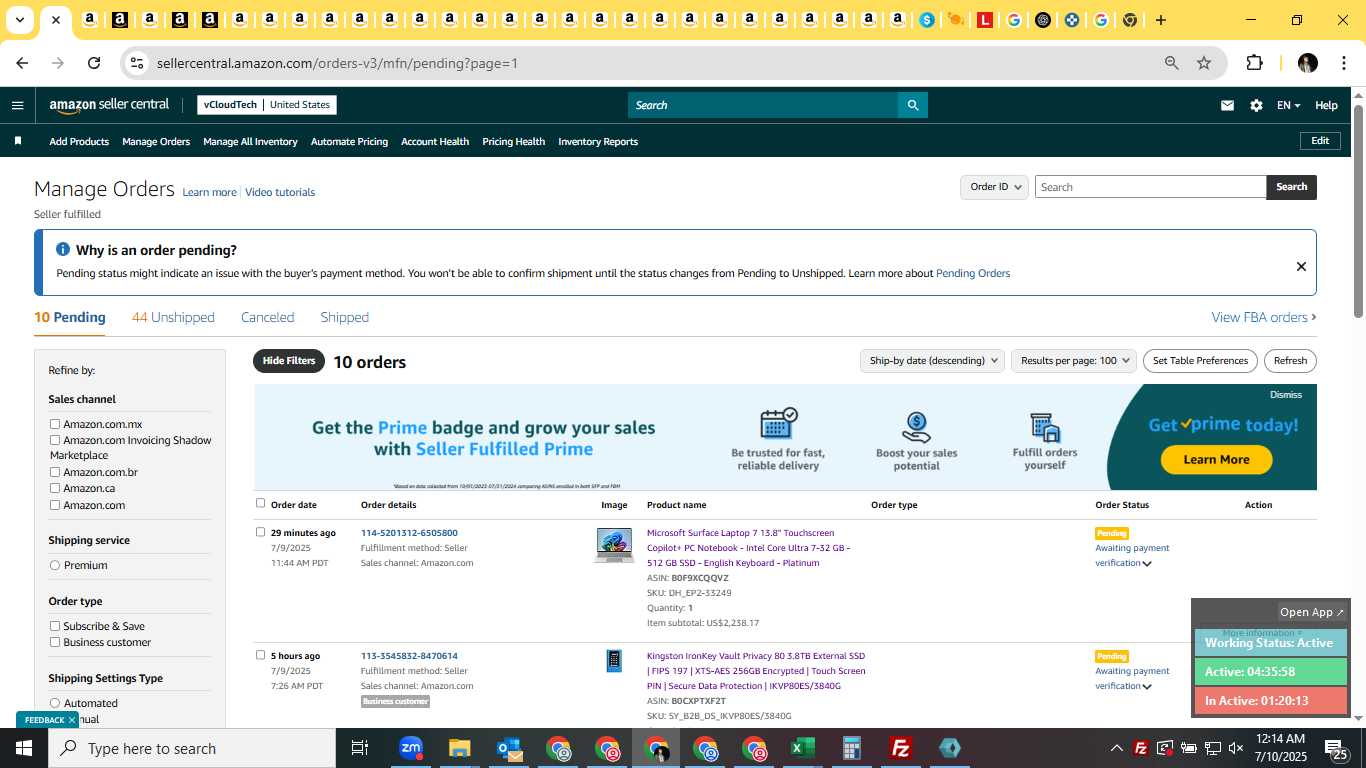Close the 'Why is an order pending' banner
Screen dimensions: 1366x768
click(1301, 266)
